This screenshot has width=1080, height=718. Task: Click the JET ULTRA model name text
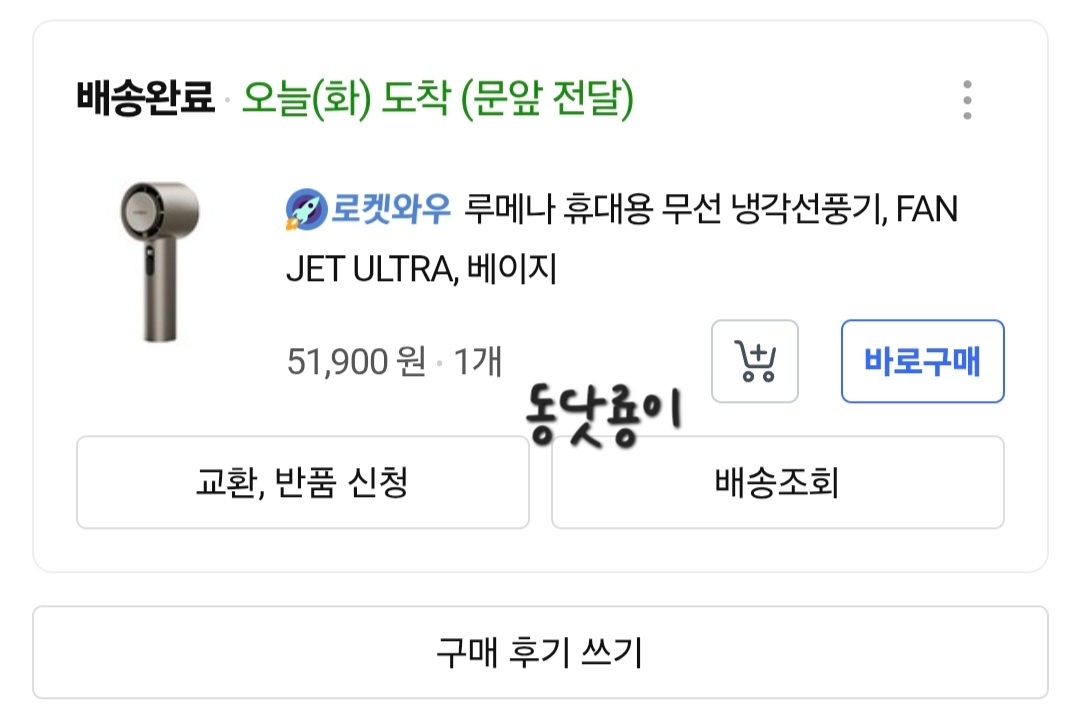tap(368, 270)
